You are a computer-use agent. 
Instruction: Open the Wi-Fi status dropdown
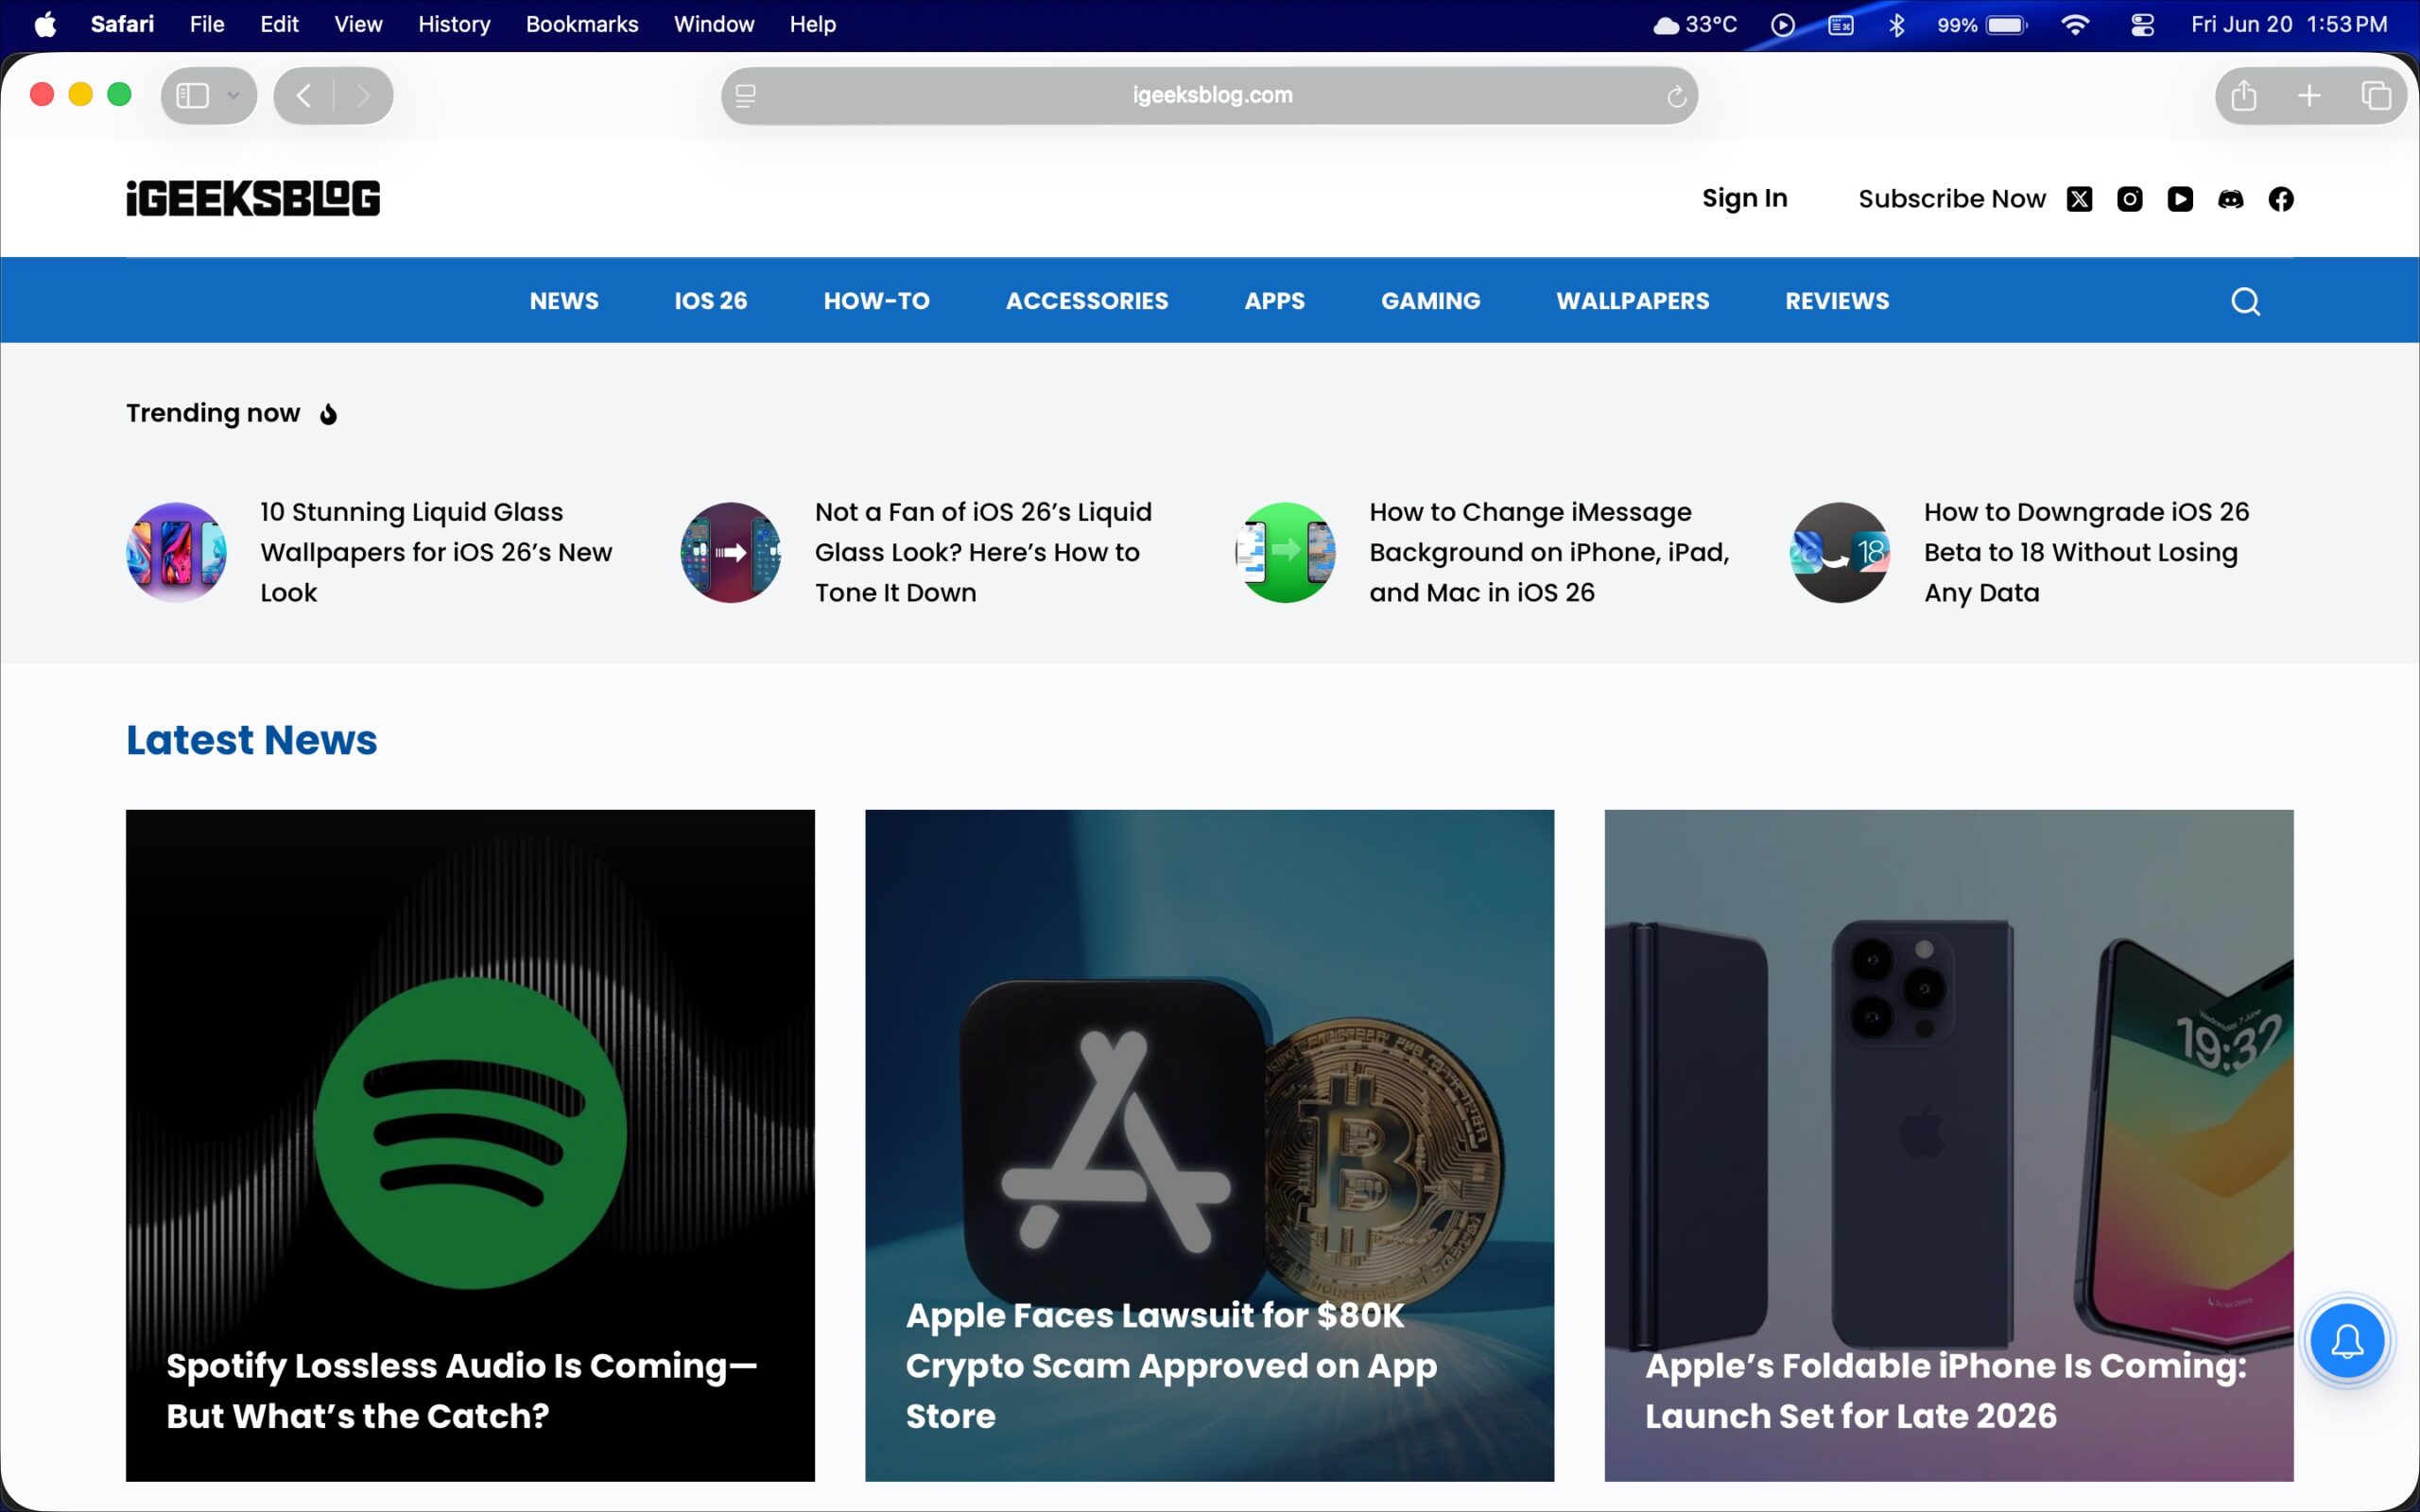click(x=2076, y=24)
